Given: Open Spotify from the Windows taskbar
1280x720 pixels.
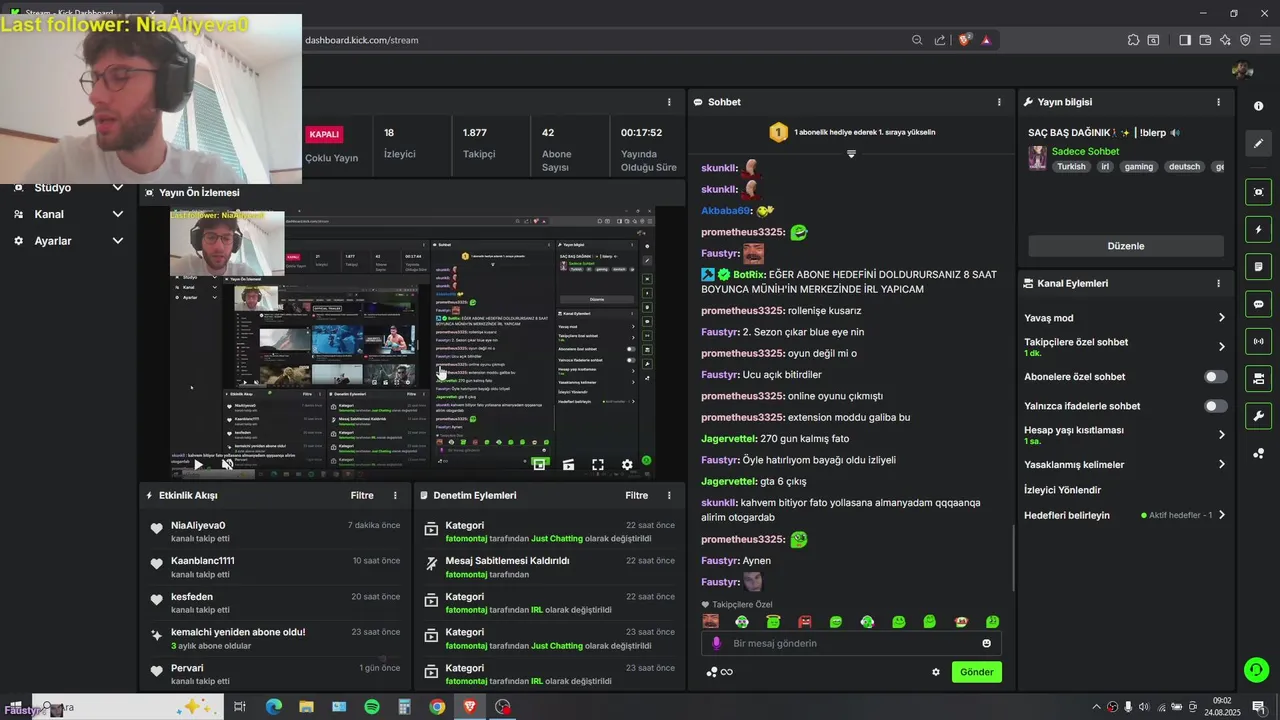Looking at the screenshot, I should pos(372,707).
